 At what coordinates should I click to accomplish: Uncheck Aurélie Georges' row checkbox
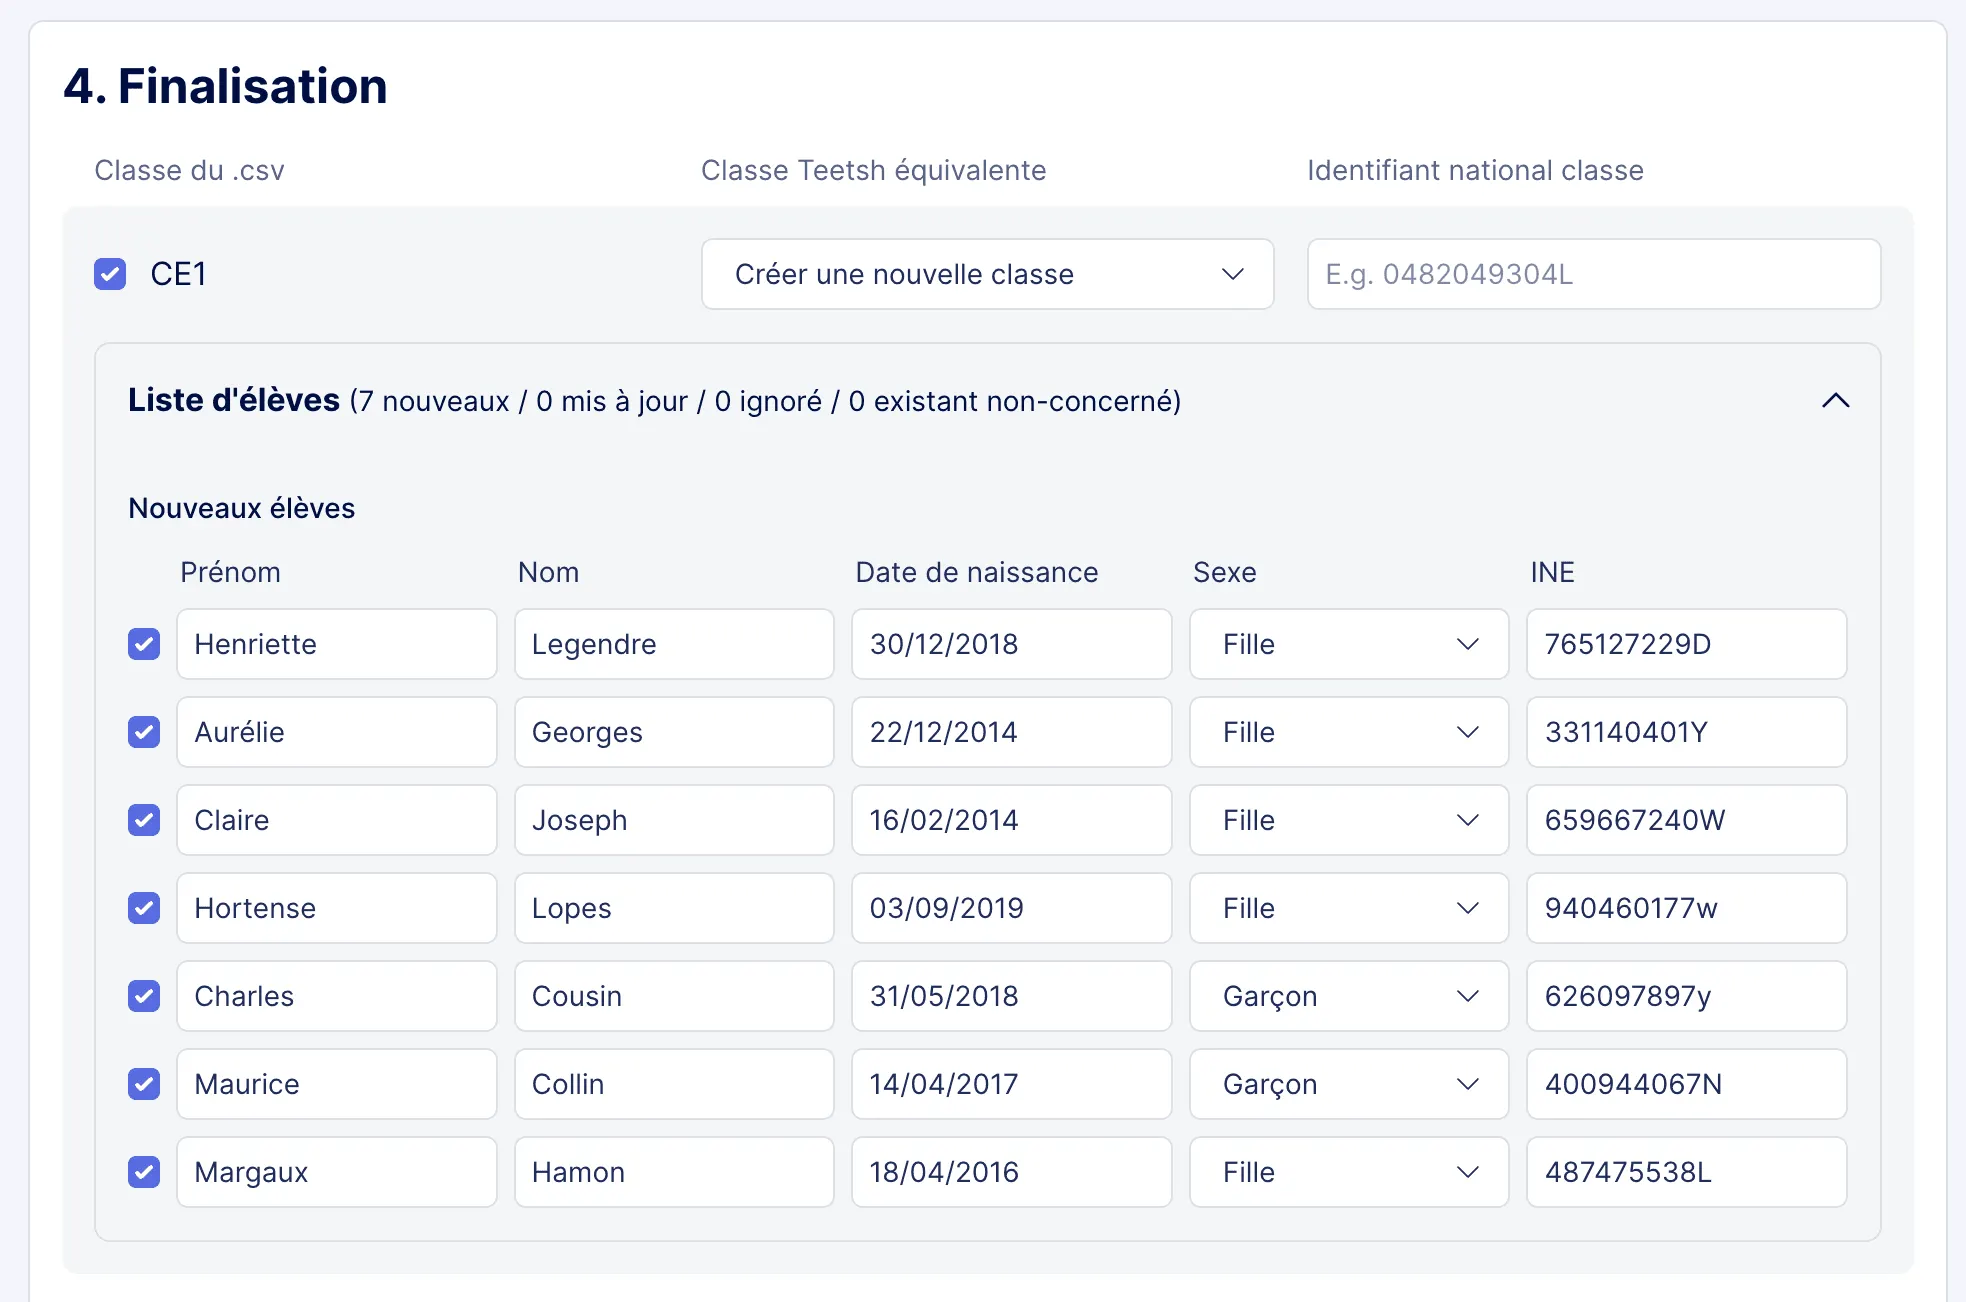(x=144, y=732)
